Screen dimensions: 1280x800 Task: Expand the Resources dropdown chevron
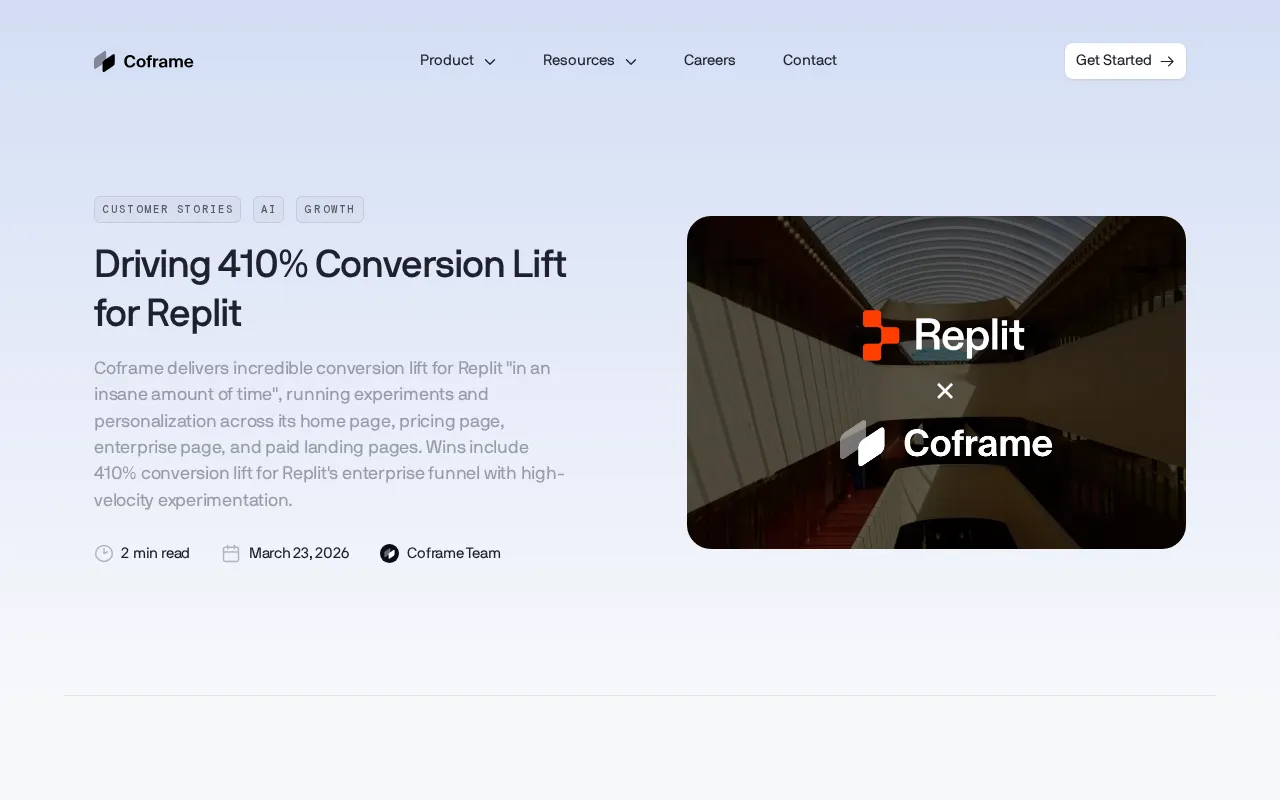631,62
